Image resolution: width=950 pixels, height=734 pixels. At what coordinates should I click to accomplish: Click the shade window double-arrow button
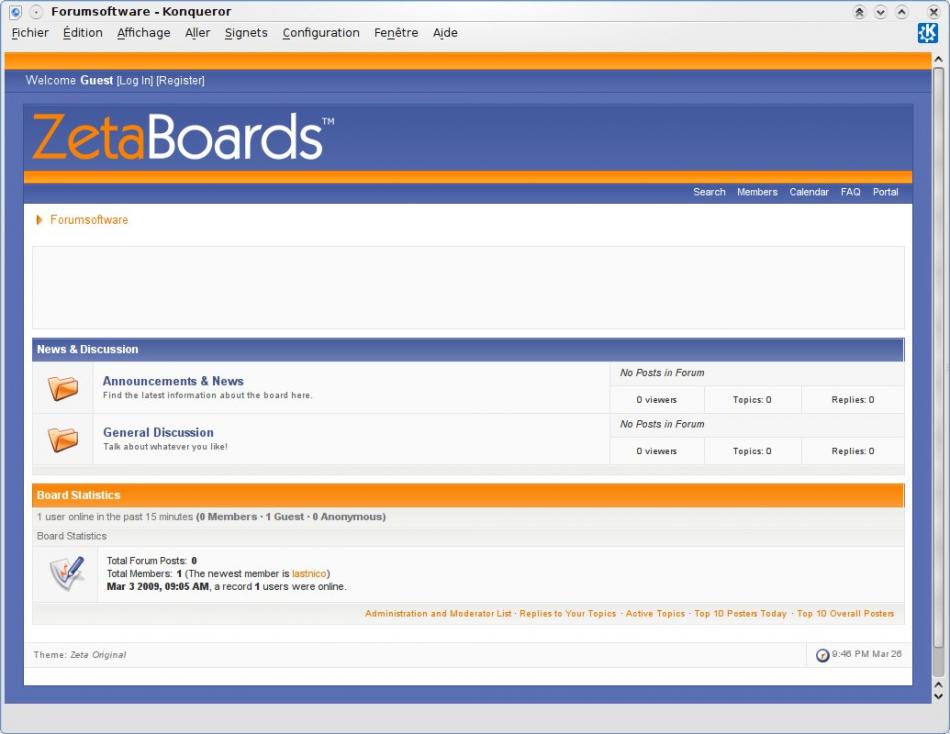click(x=859, y=12)
